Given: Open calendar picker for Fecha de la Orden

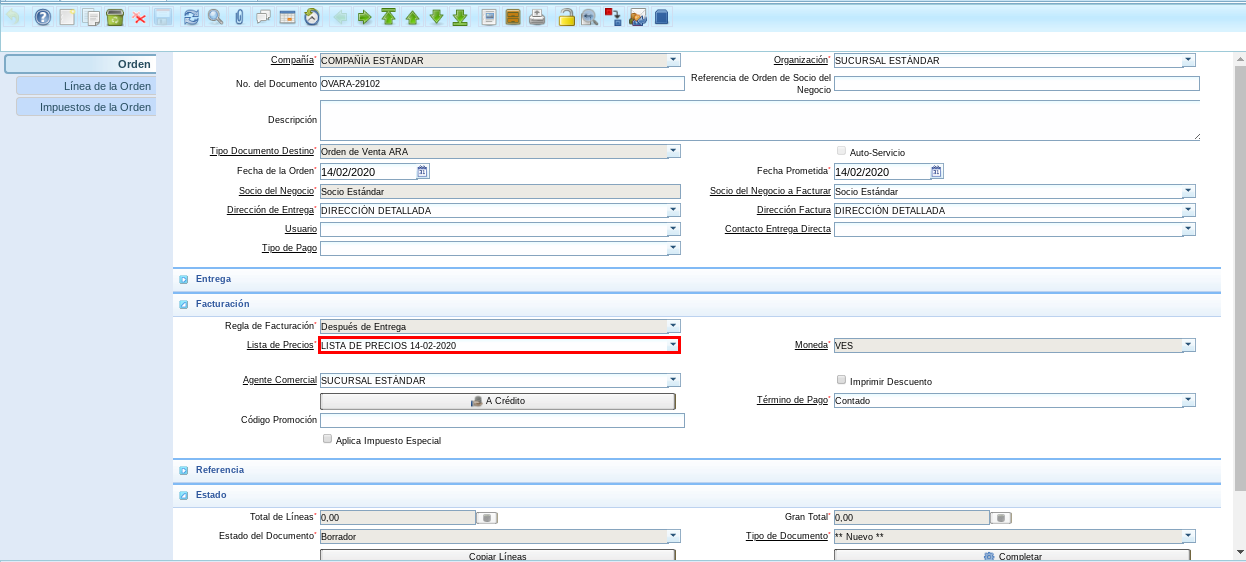Looking at the screenshot, I should point(423,172).
